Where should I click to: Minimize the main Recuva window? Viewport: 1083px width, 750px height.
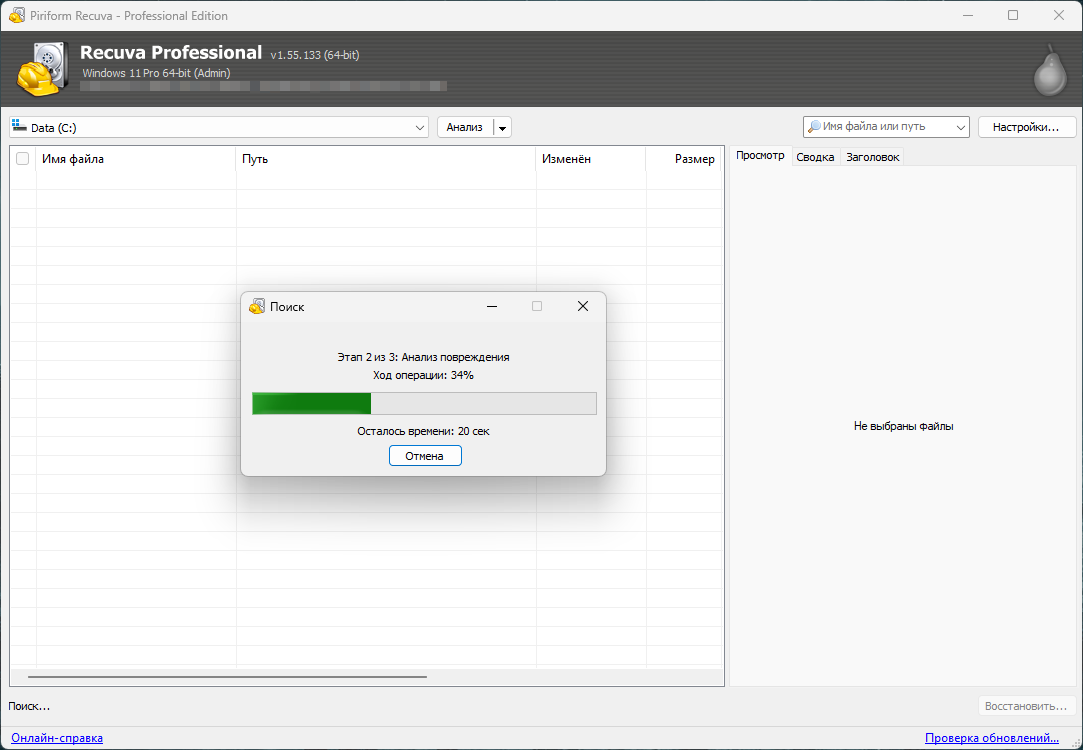[968, 15]
